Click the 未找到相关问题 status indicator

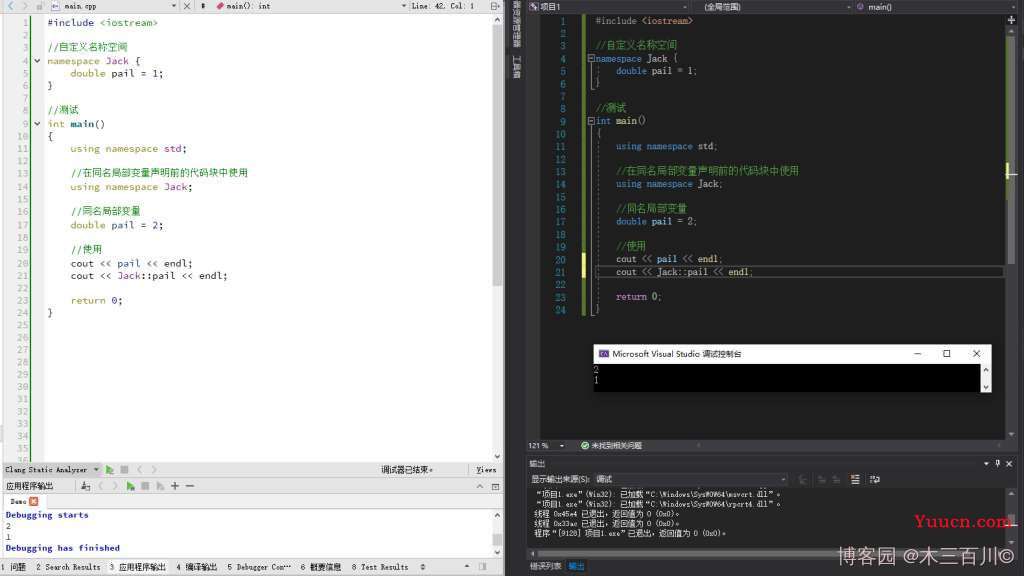pos(611,445)
